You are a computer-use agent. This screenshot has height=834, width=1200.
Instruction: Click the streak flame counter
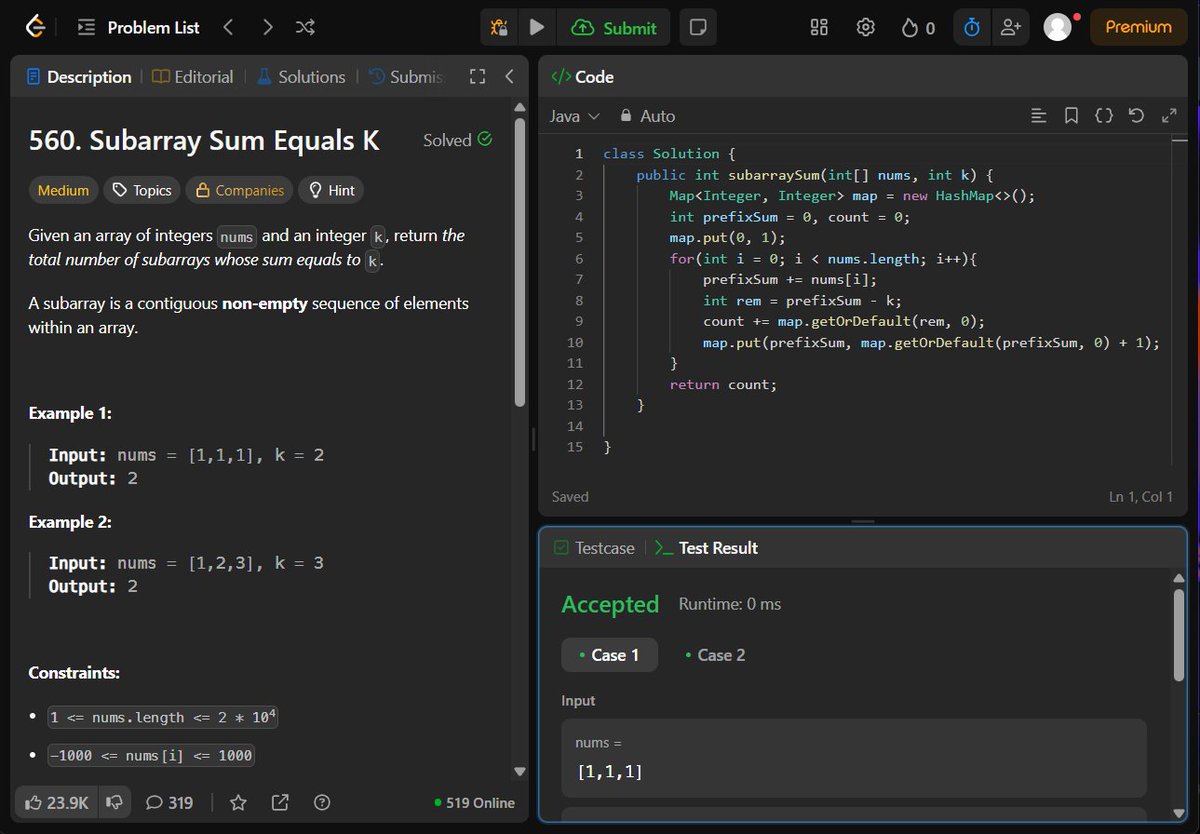point(918,28)
